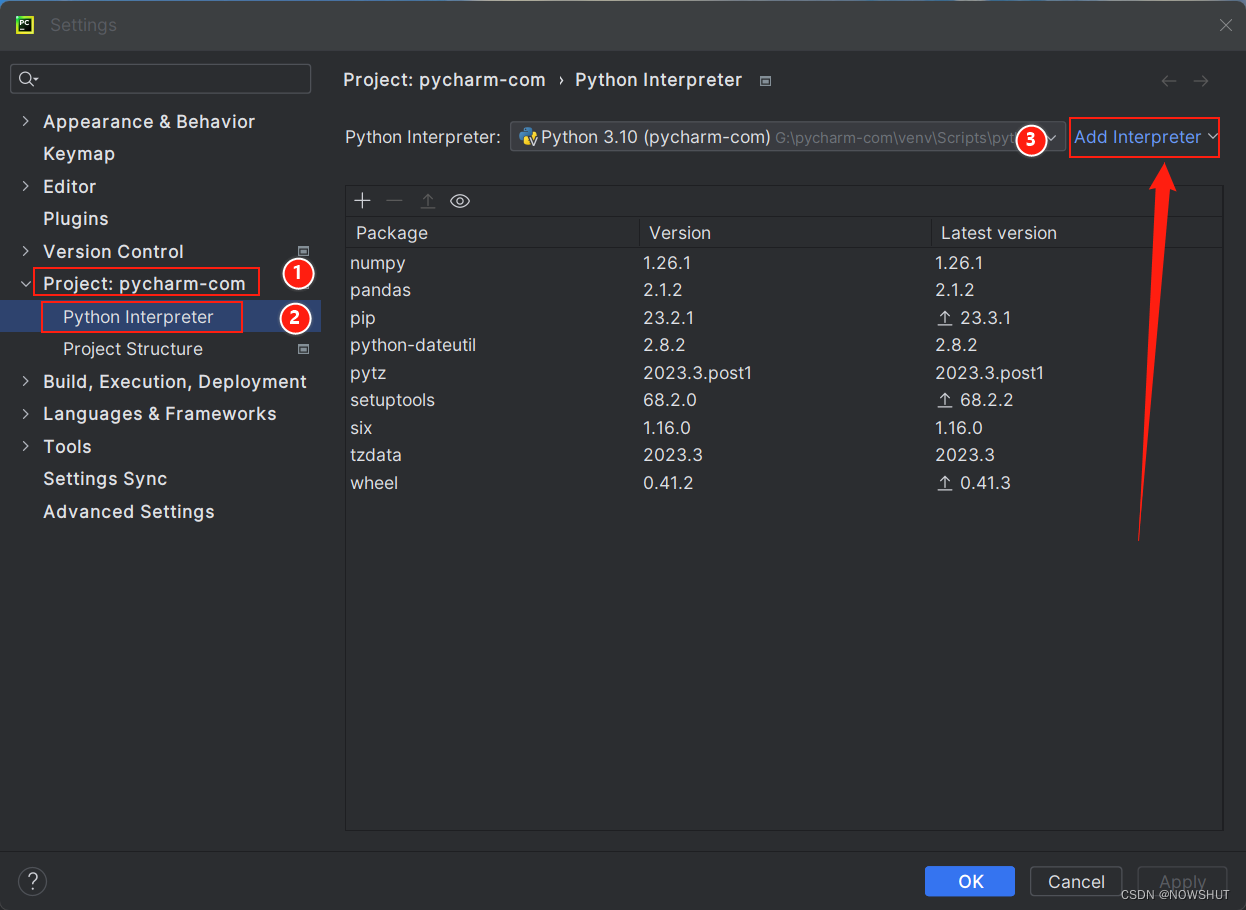Click the PyCharm logo in title bar
The image size is (1246, 910).
[26, 25]
